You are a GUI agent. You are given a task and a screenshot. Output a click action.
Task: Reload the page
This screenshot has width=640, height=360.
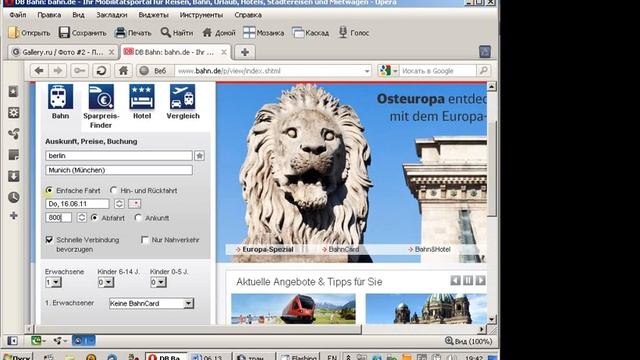coord(101,71)
